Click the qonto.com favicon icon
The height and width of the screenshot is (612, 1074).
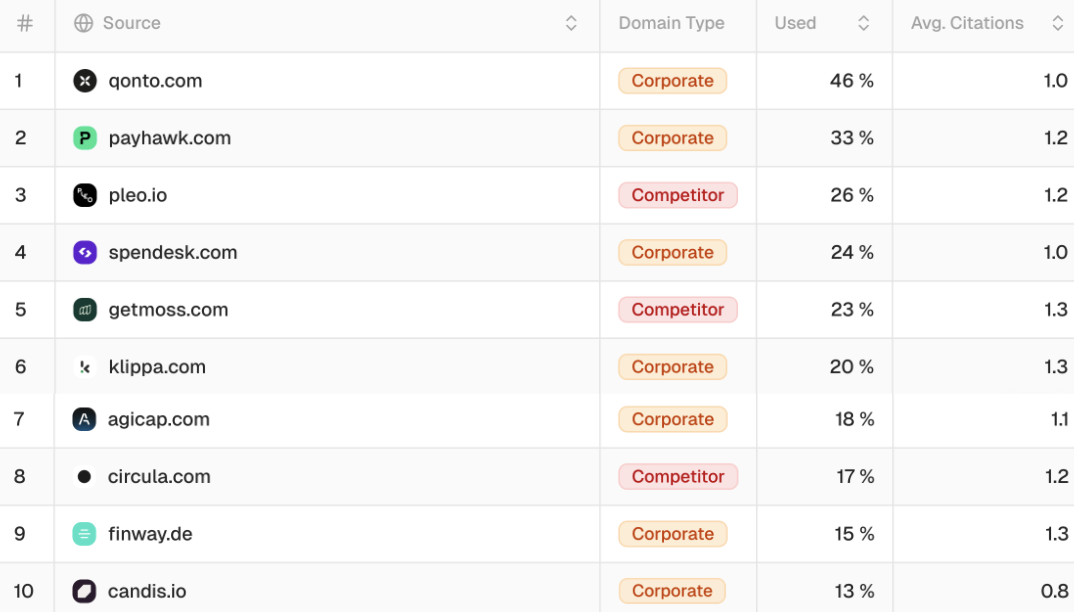[85, 81]
